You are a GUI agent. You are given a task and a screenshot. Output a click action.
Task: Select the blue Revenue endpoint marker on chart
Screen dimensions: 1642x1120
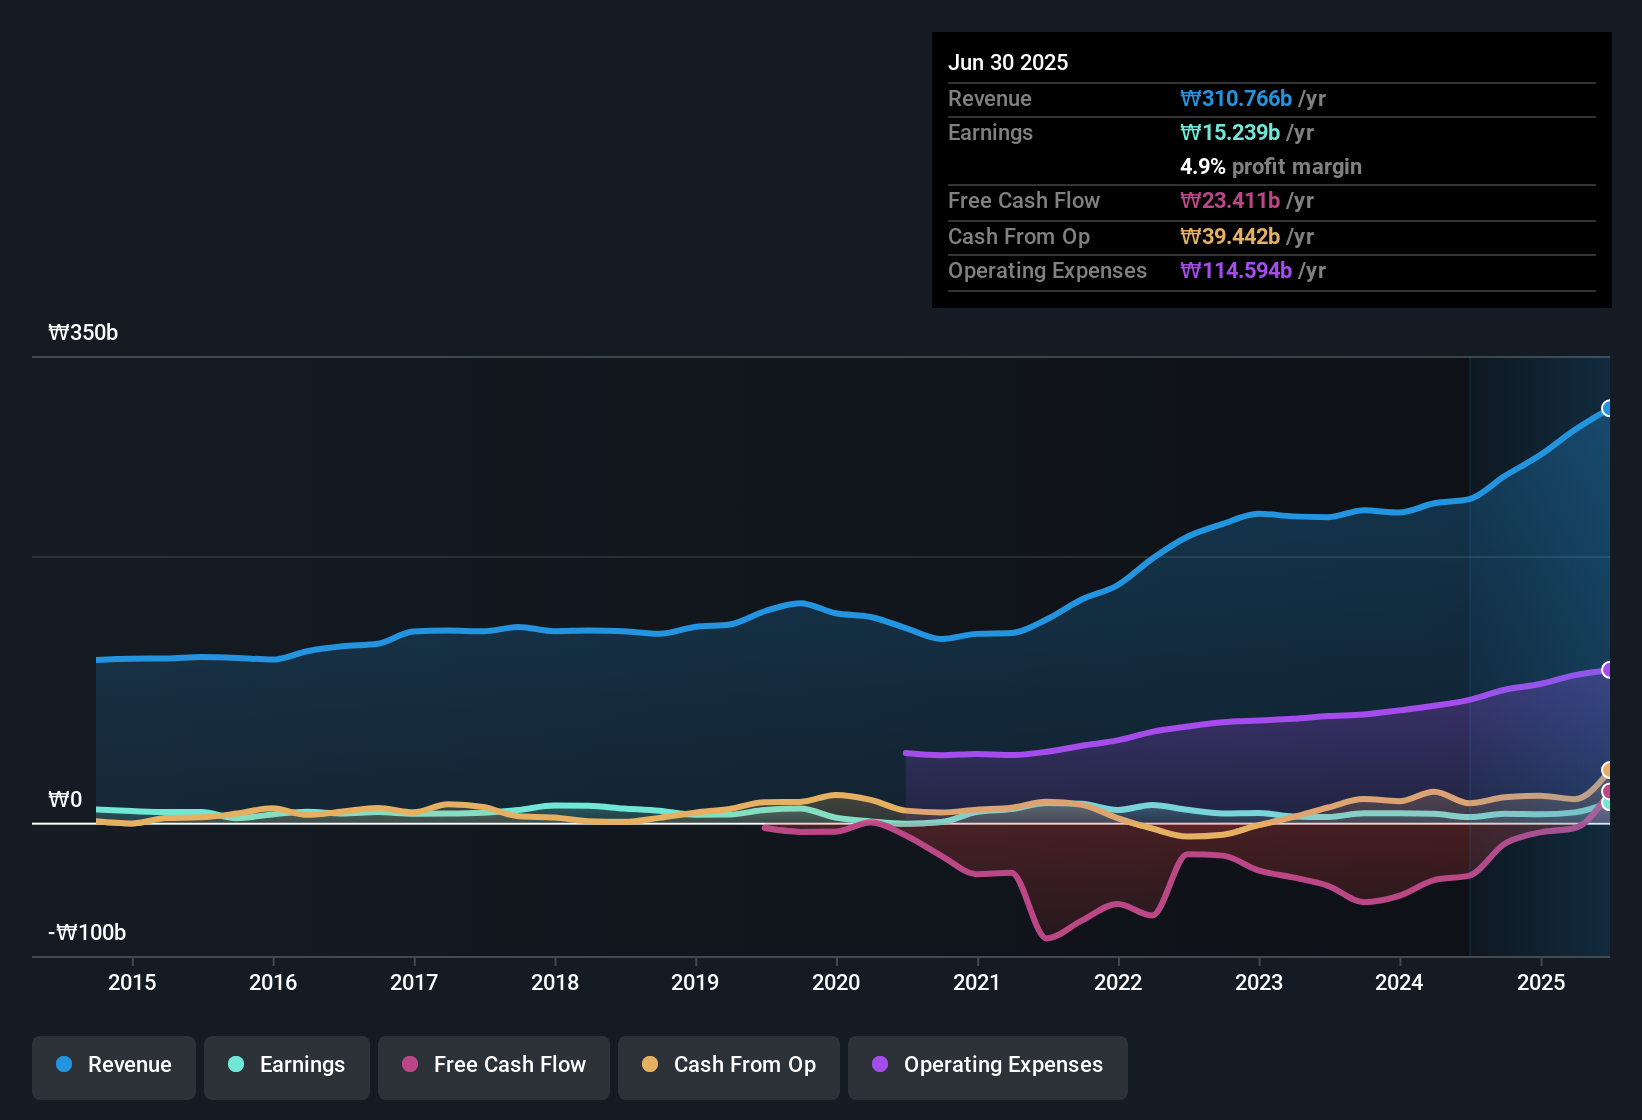[1606, 408]
